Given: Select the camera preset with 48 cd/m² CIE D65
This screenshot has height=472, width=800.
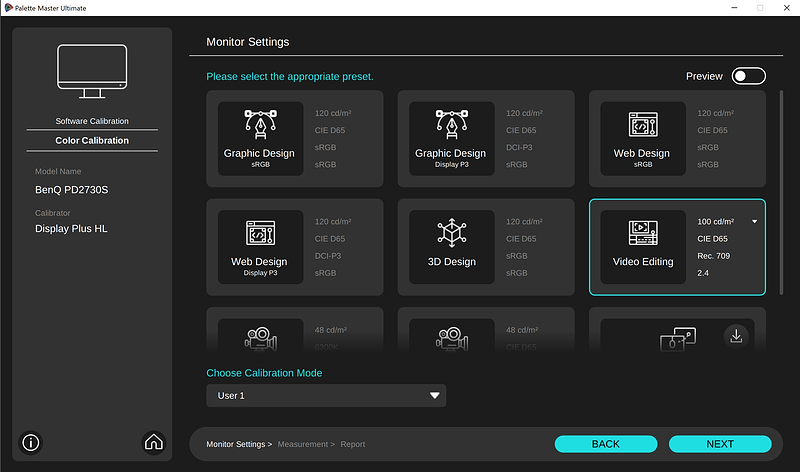Looking at the screenshot, I should 452,338.
